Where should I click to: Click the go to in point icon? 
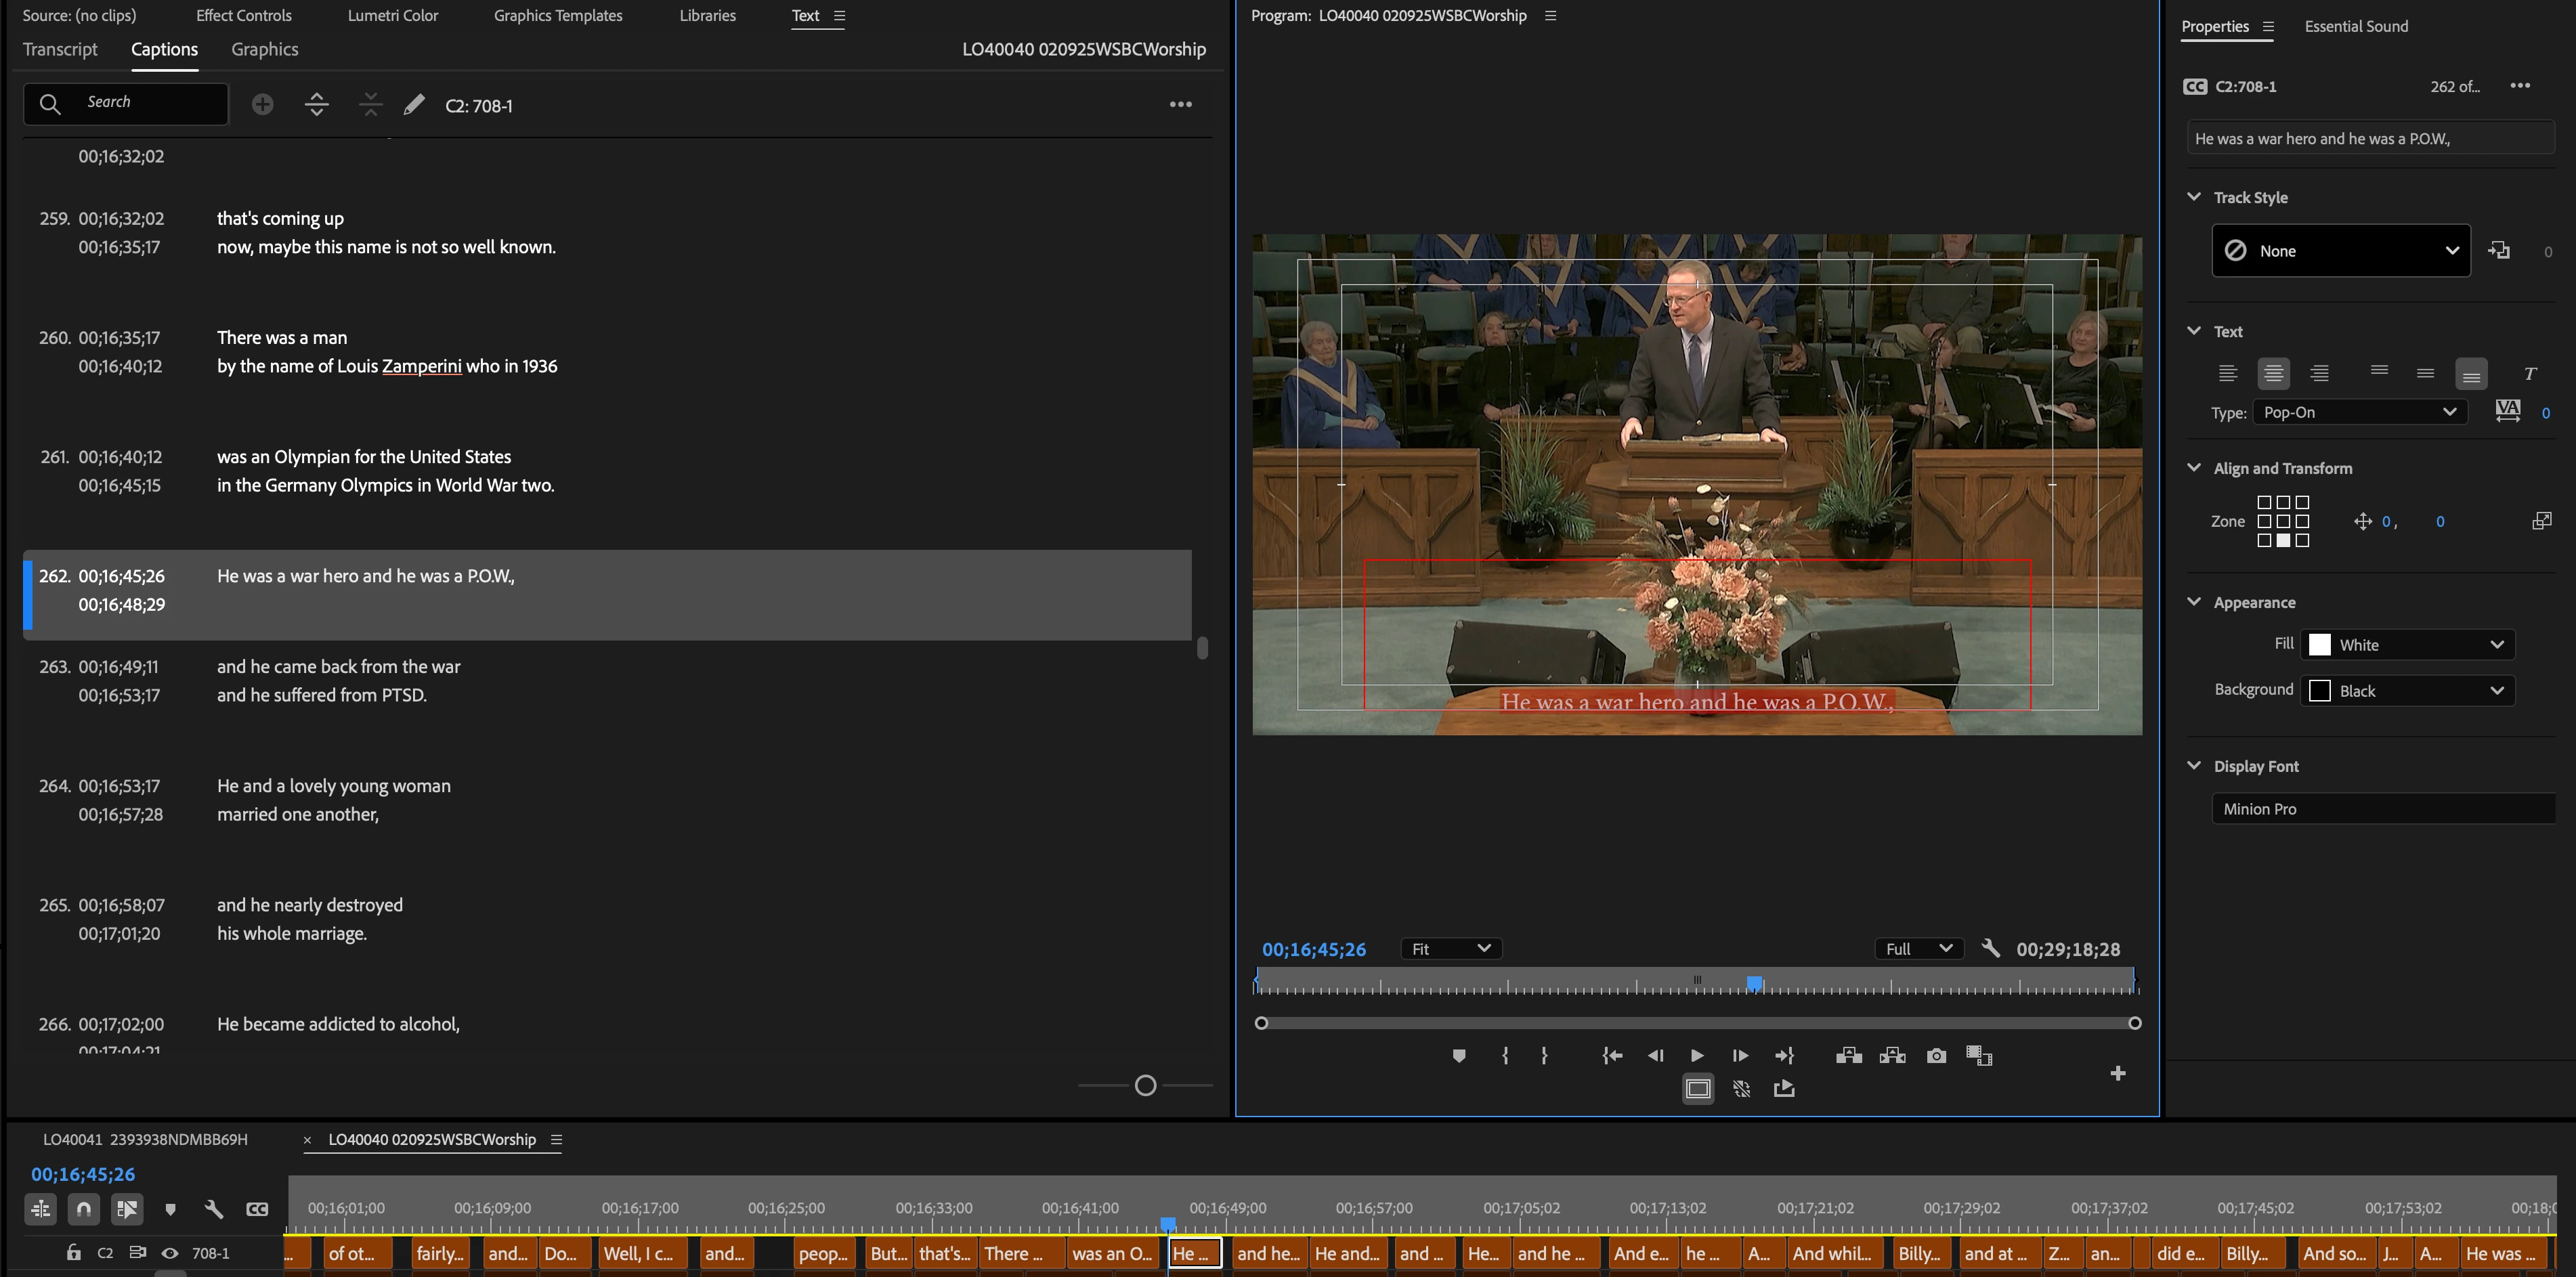coord(1612,1056)
